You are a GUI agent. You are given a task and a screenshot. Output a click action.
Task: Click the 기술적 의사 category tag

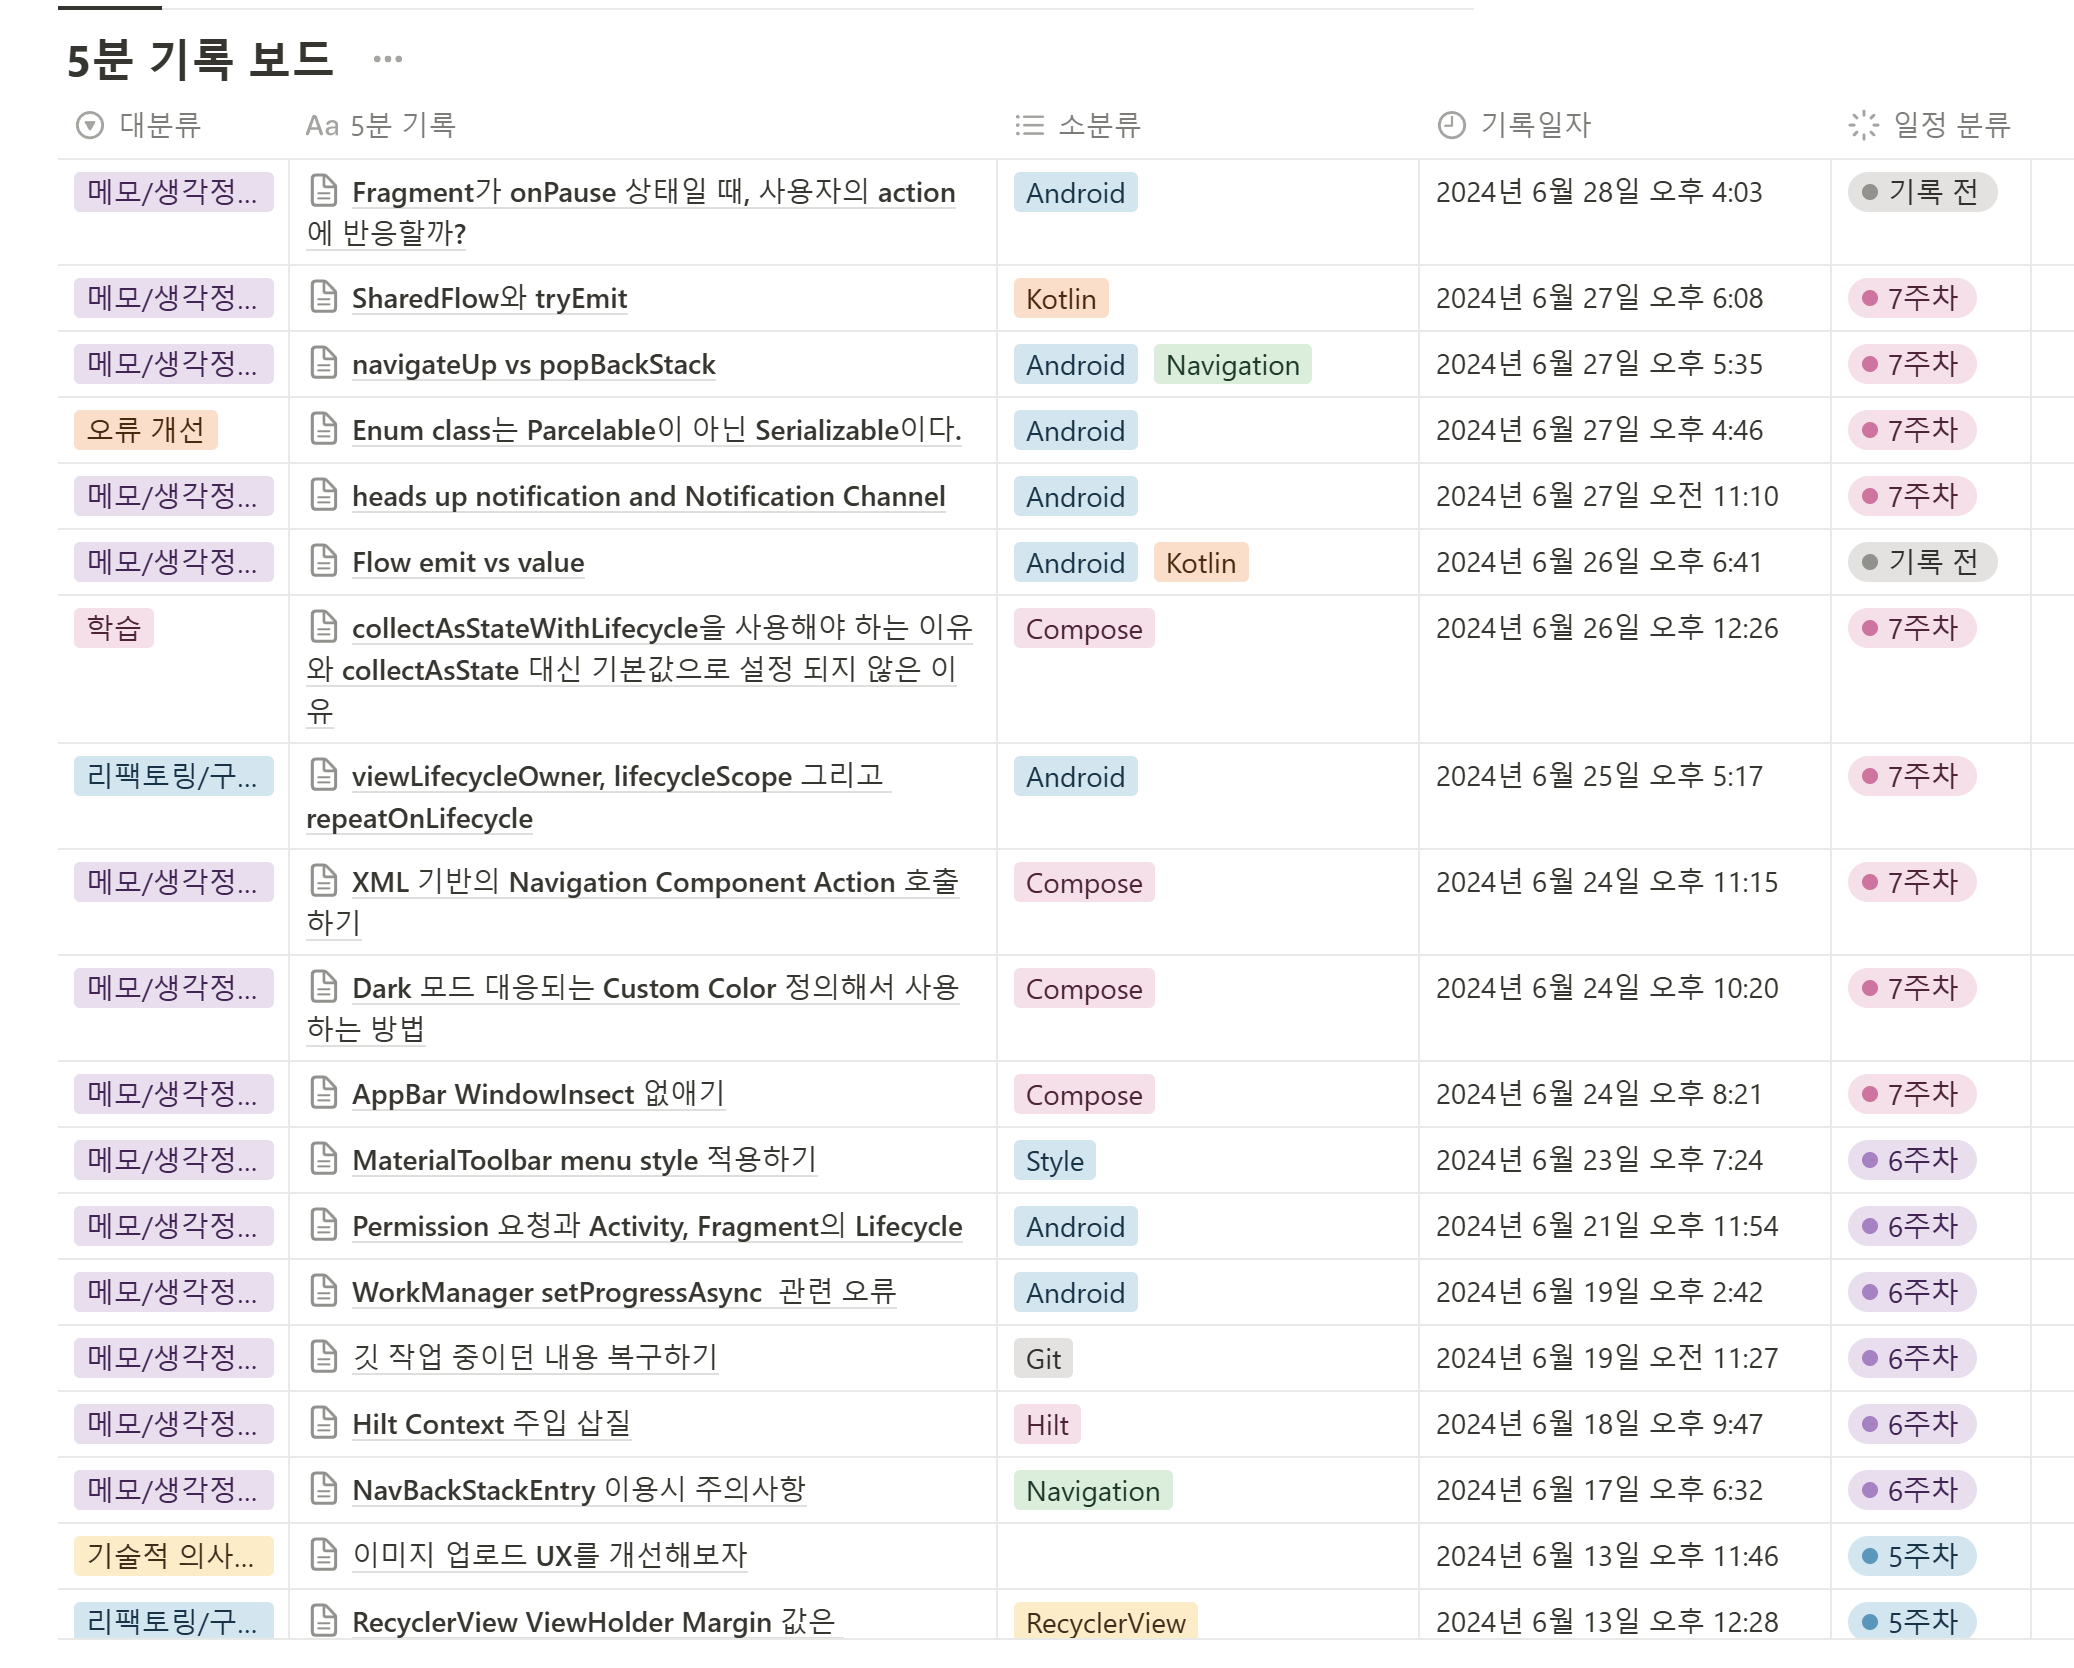(x=172, y=1556)
